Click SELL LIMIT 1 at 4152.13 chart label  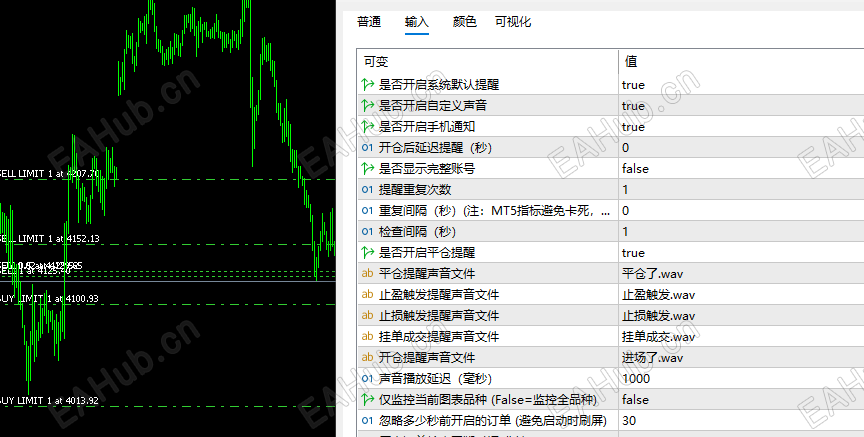[x=50, y=239]
